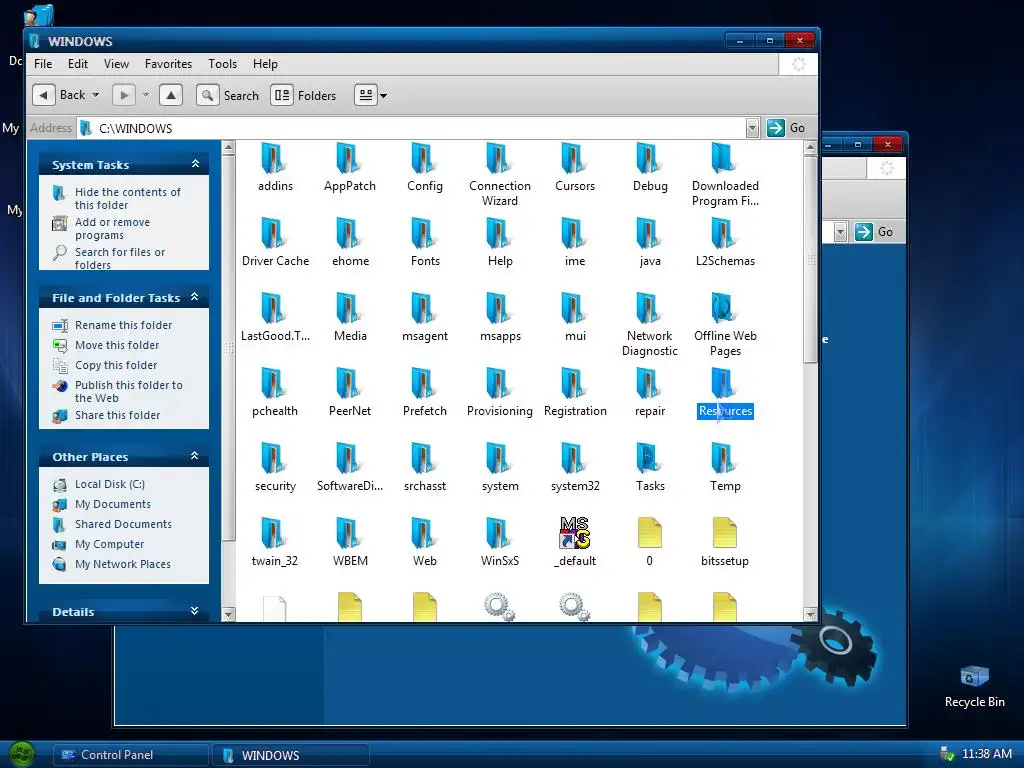1024x768 pixels.
Task: Select the file named 0
Action: point(650,543)
